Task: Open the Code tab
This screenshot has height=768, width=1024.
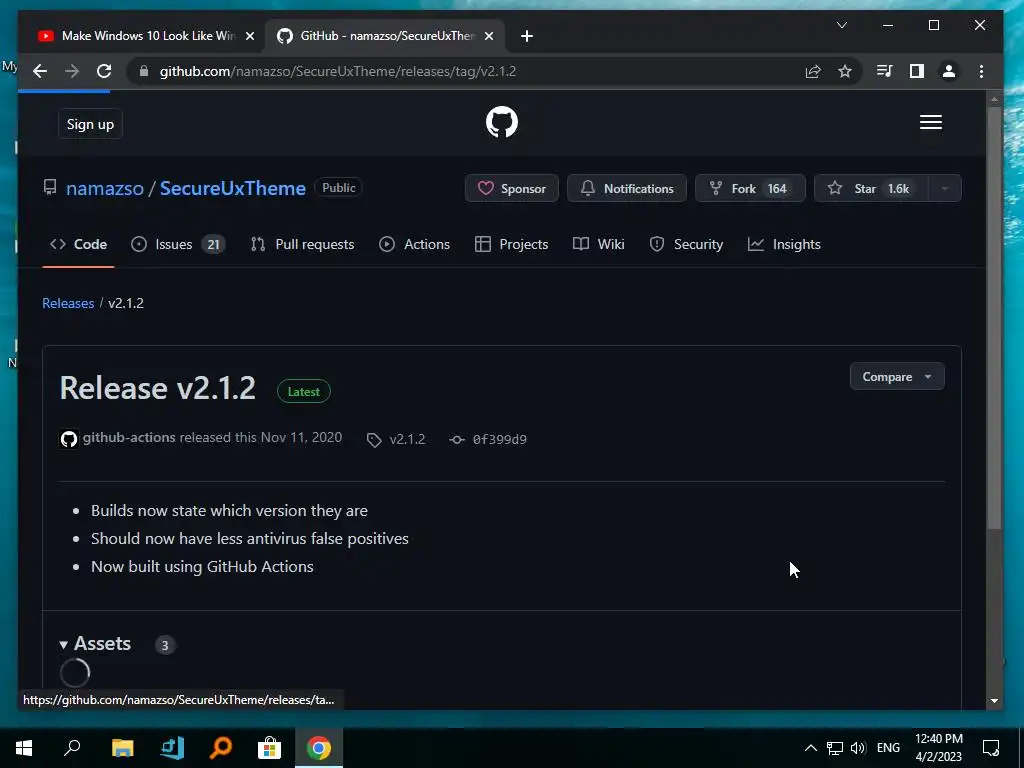Action: click(x=78, y=244)
